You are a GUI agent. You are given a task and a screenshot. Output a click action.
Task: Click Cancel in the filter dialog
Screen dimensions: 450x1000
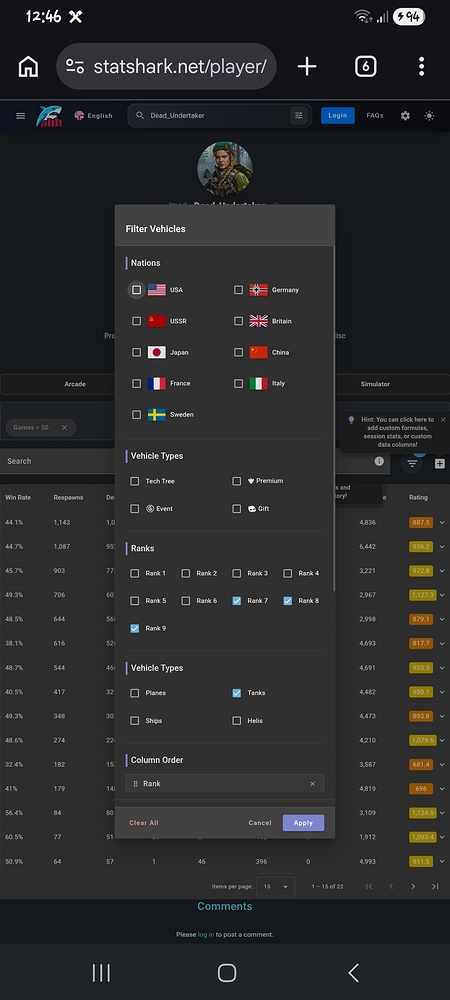260,823
